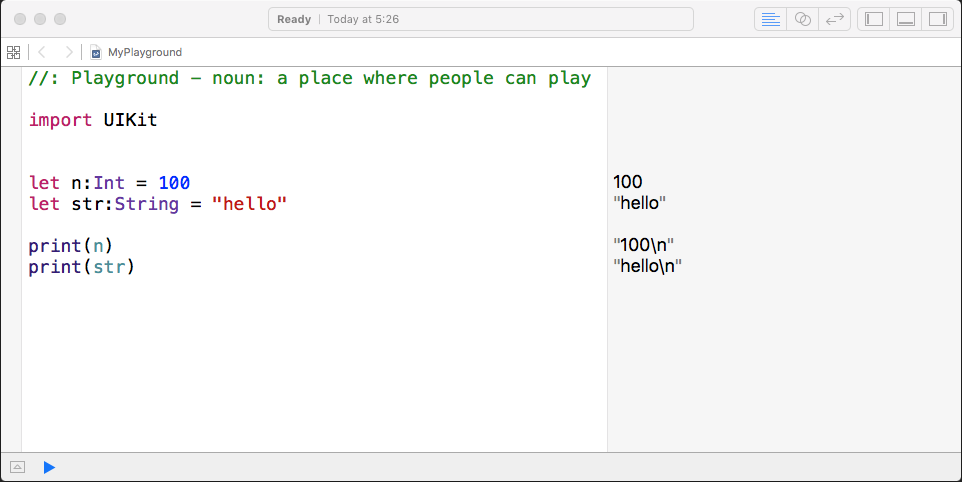Toggle the utilities panel
This screenshot has height=482, width=962.
(937, 19)
